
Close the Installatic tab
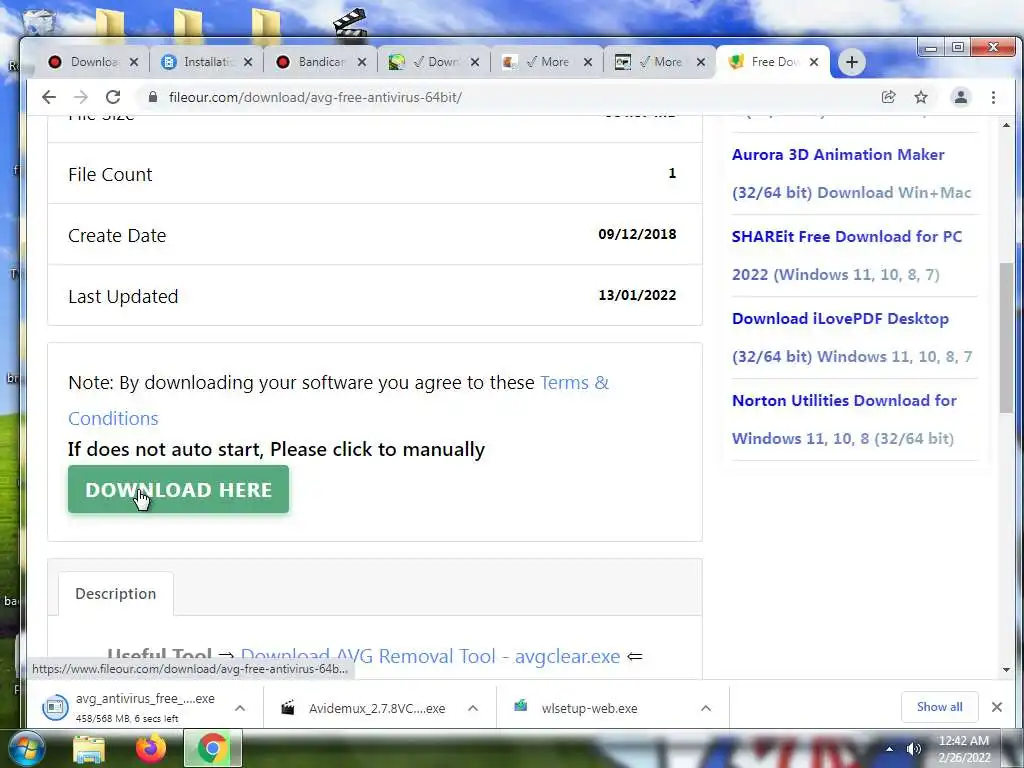(x=248, y=62)
